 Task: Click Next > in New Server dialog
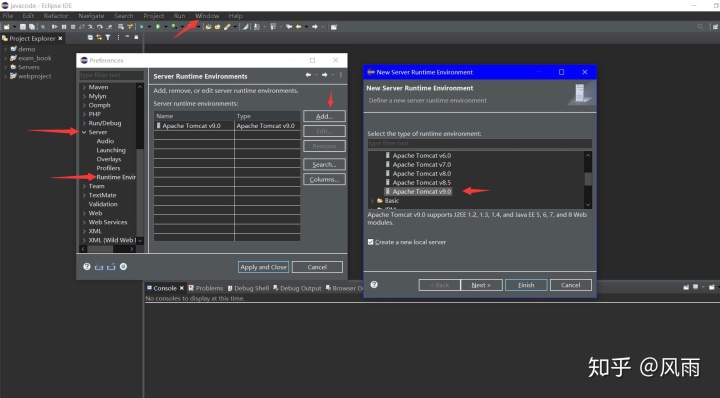(481, 285)
